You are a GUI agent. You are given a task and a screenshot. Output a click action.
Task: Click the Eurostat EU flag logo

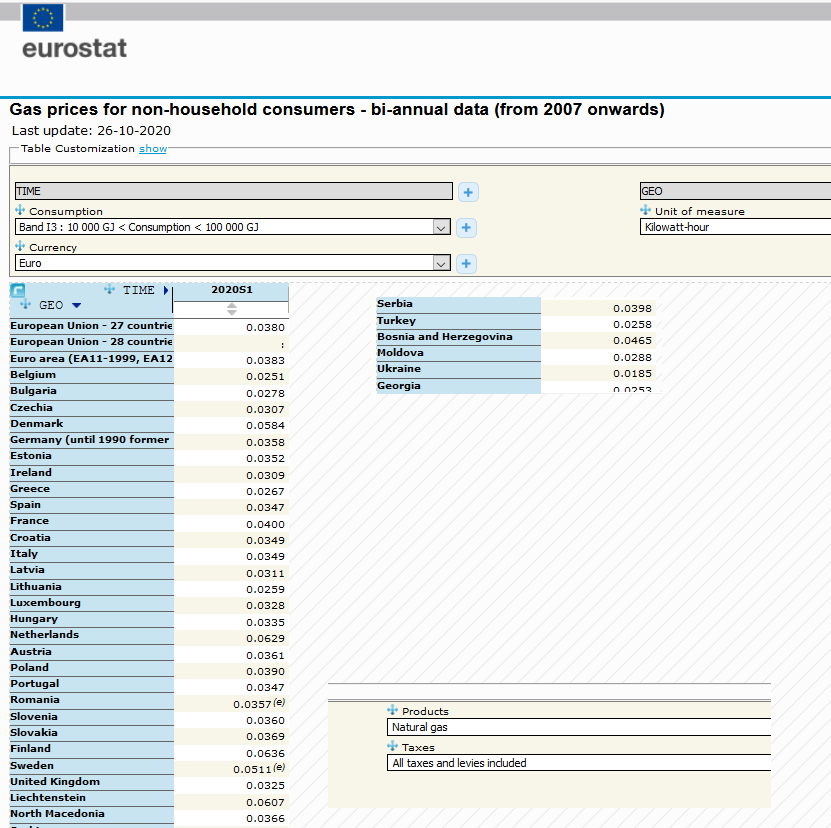(42, 17)
